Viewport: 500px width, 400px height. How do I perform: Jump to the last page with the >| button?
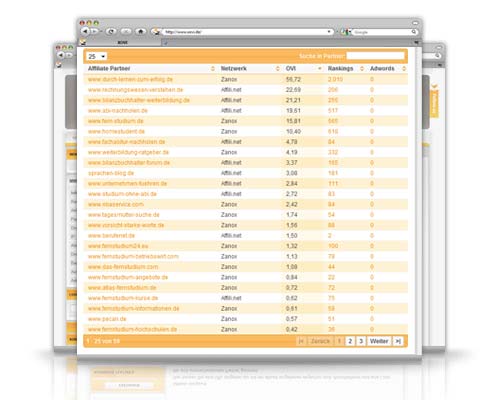point(398,341)
